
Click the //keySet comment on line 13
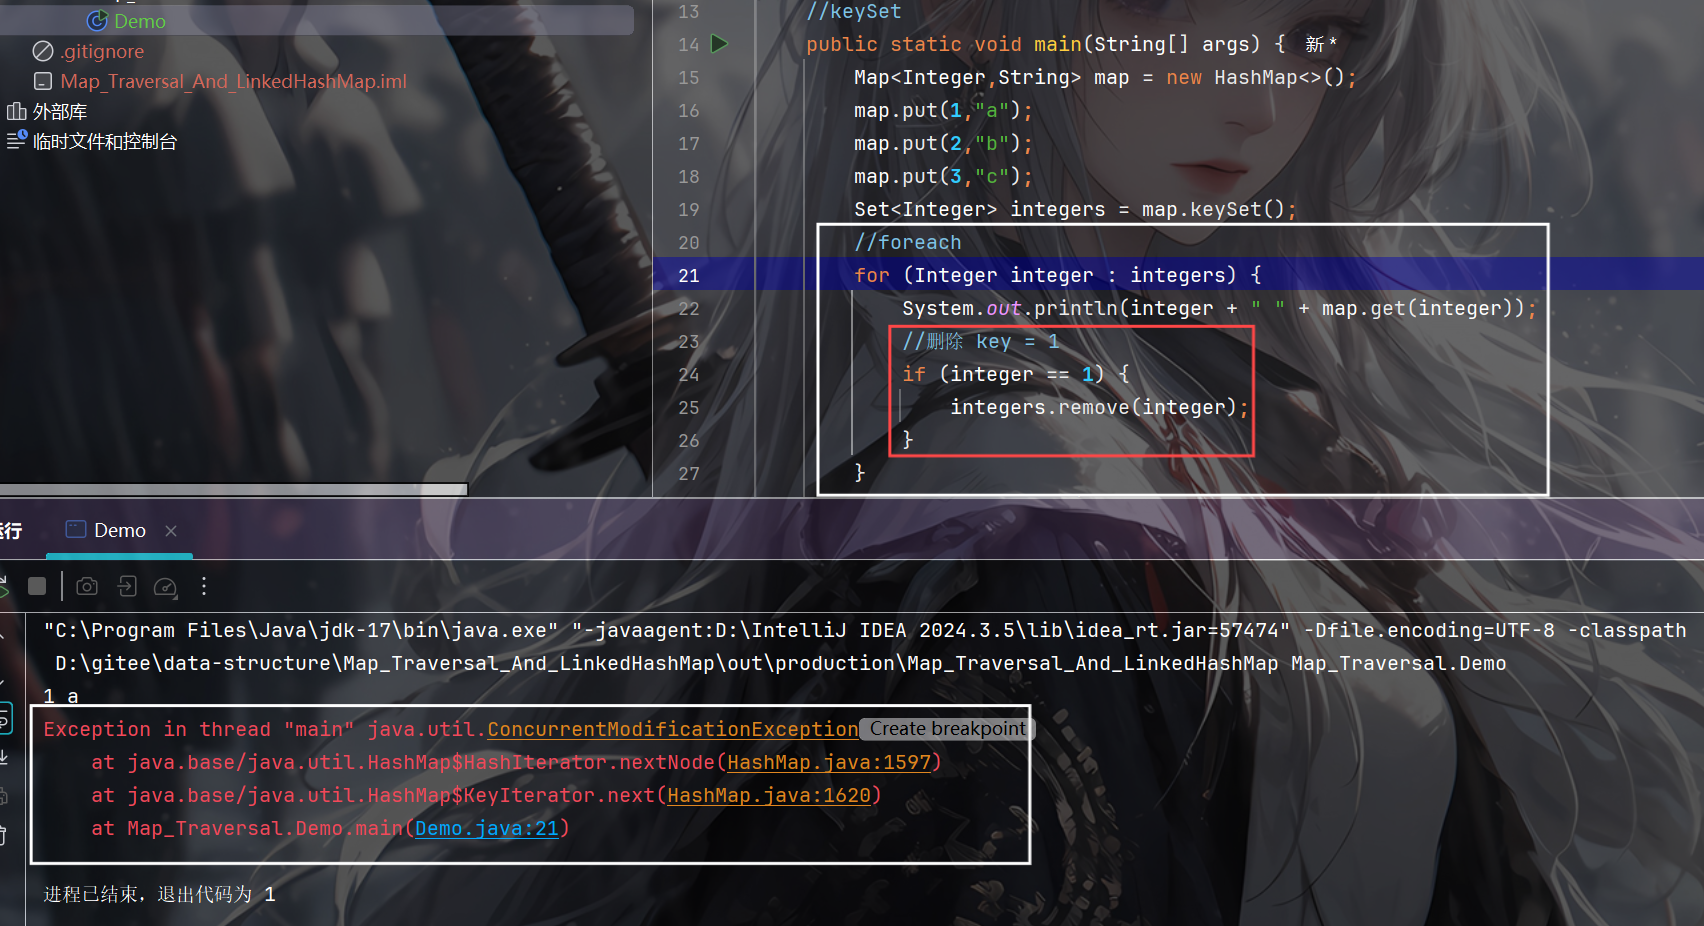854,11
